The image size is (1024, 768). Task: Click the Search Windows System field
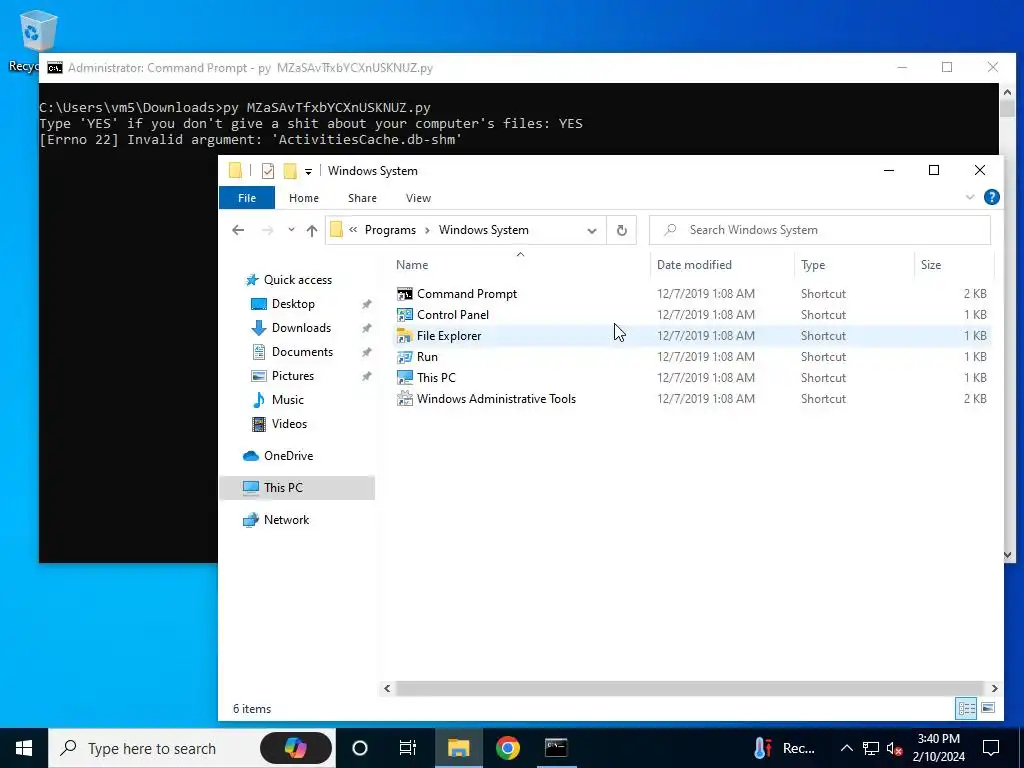820,230
